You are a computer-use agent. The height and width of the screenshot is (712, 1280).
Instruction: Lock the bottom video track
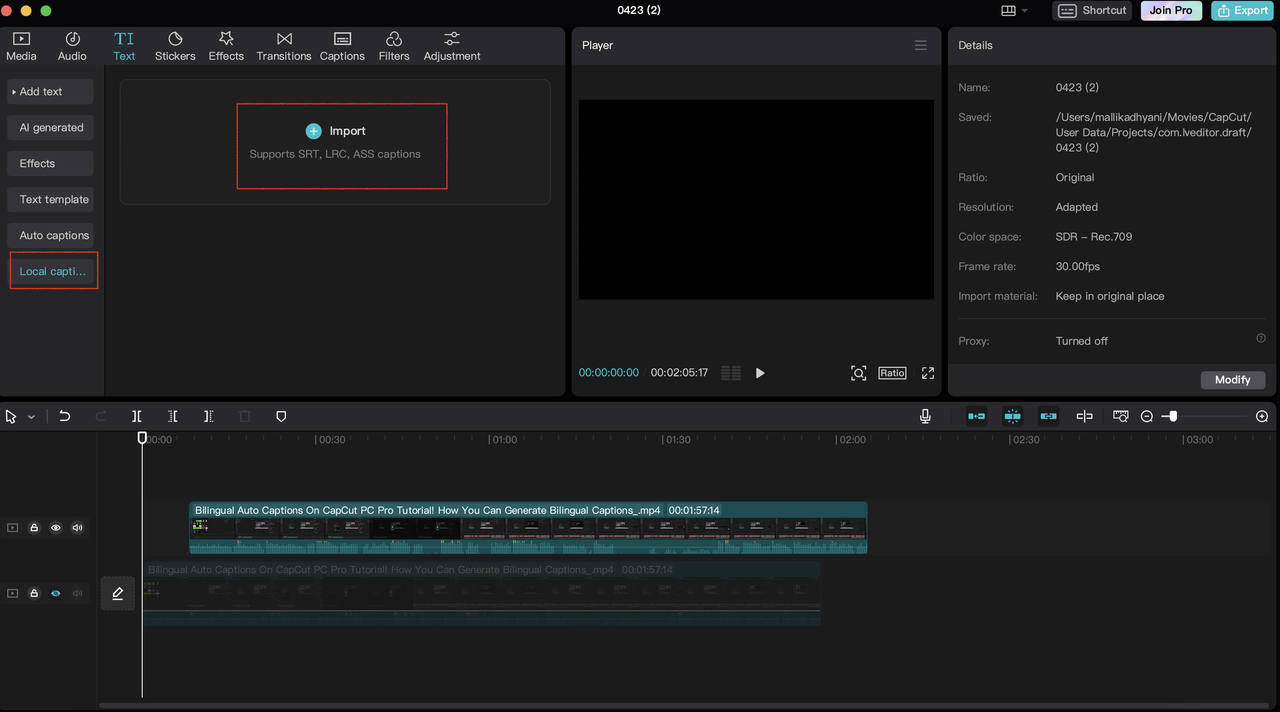34,594
